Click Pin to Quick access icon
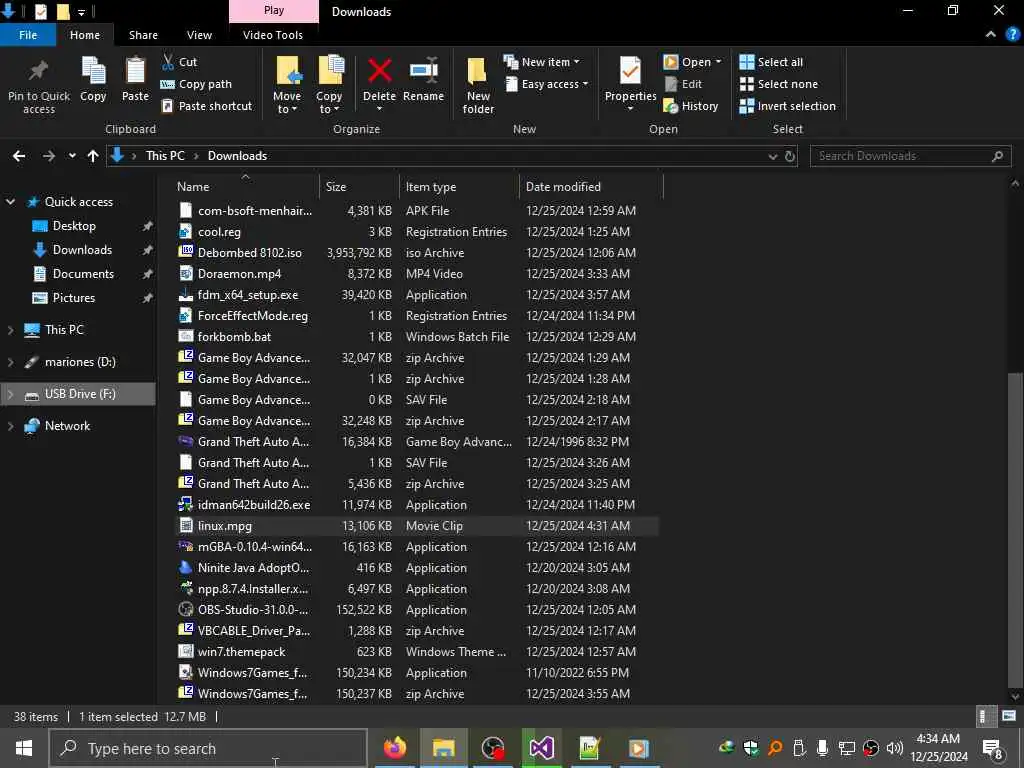Viewport: 1024px width, 768px height. (38, 71)
